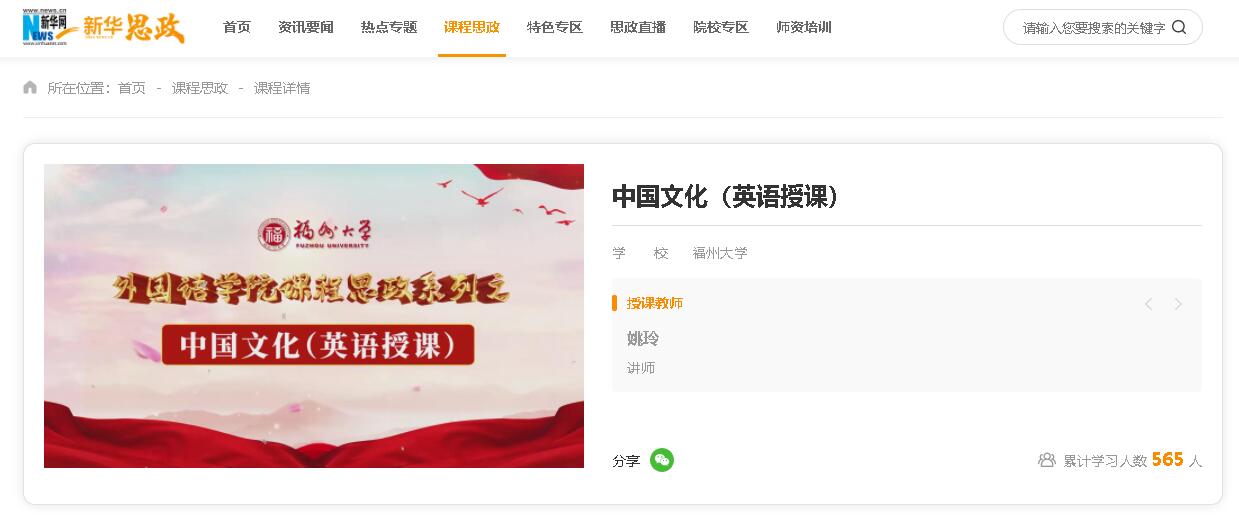Open the 师资培训 navigation item
Screen dimensions: 1239x522
click(804, 27)
